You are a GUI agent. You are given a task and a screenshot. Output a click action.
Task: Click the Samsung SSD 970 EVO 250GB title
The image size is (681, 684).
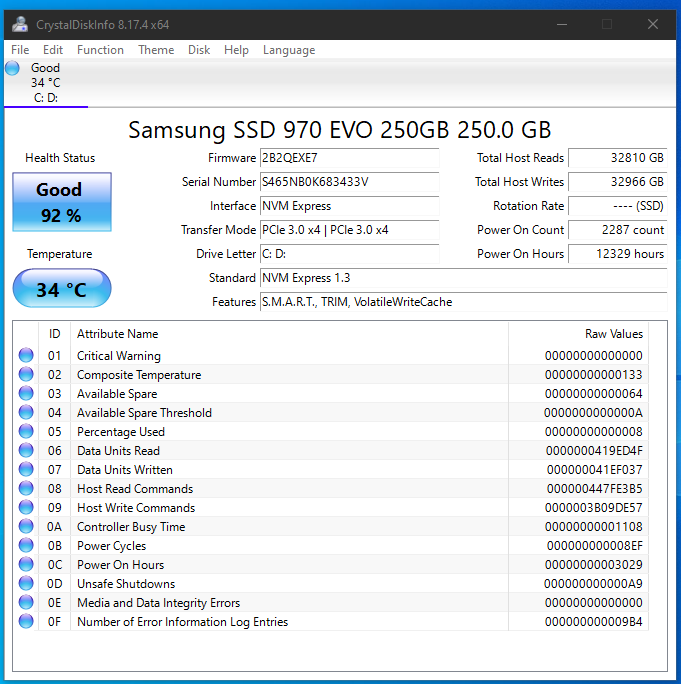click(x=340, y=130)
